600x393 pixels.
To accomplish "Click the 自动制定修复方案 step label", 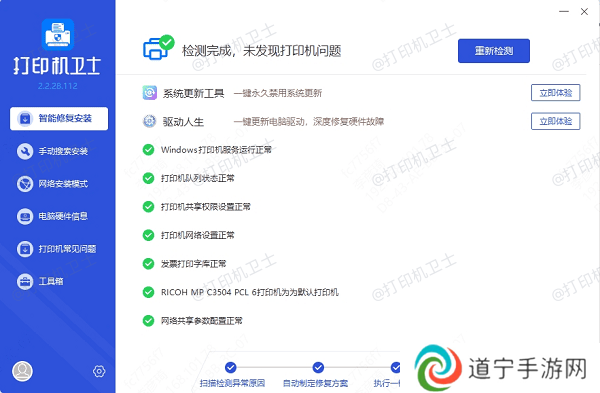I will 315,383.
